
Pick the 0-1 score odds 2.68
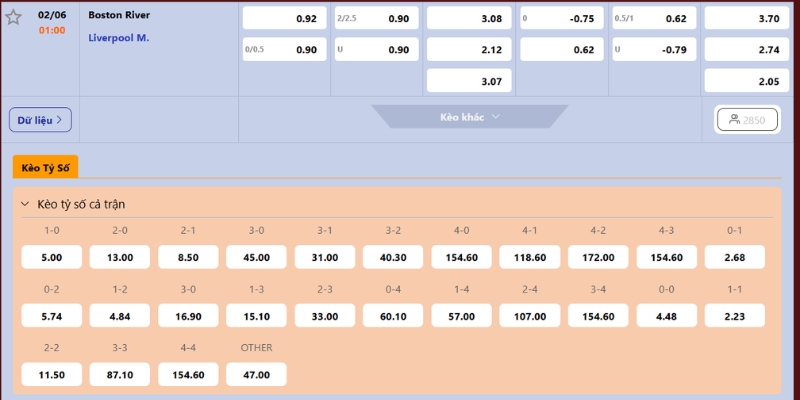(735, 257)
